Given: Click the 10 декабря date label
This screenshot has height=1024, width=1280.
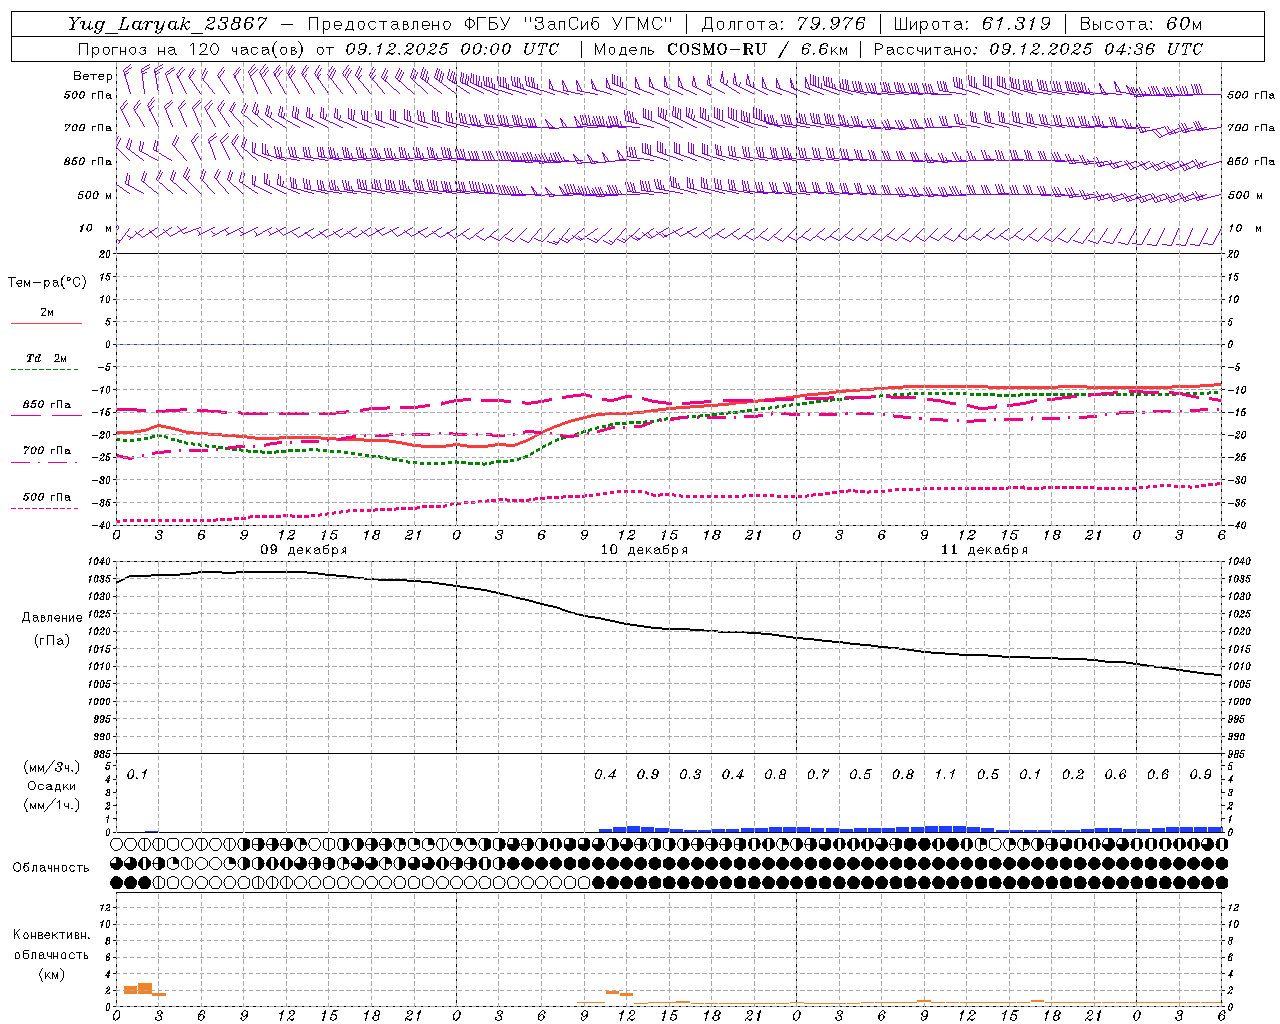Looking at the screenshot, I should (x=644, y=550).
